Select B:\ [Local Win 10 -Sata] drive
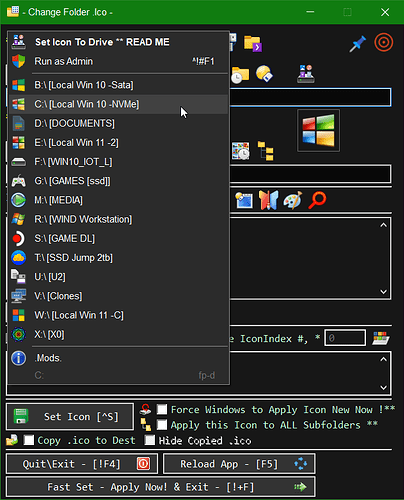Image resolution: width=404 pixels, height=500 pixels. [118, 85]
